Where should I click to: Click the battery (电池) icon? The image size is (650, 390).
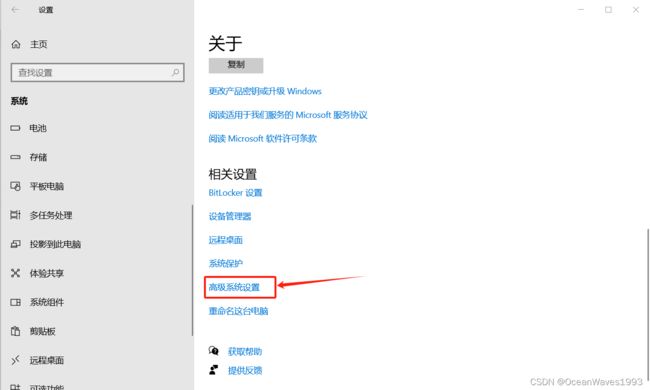coord(15,128)
